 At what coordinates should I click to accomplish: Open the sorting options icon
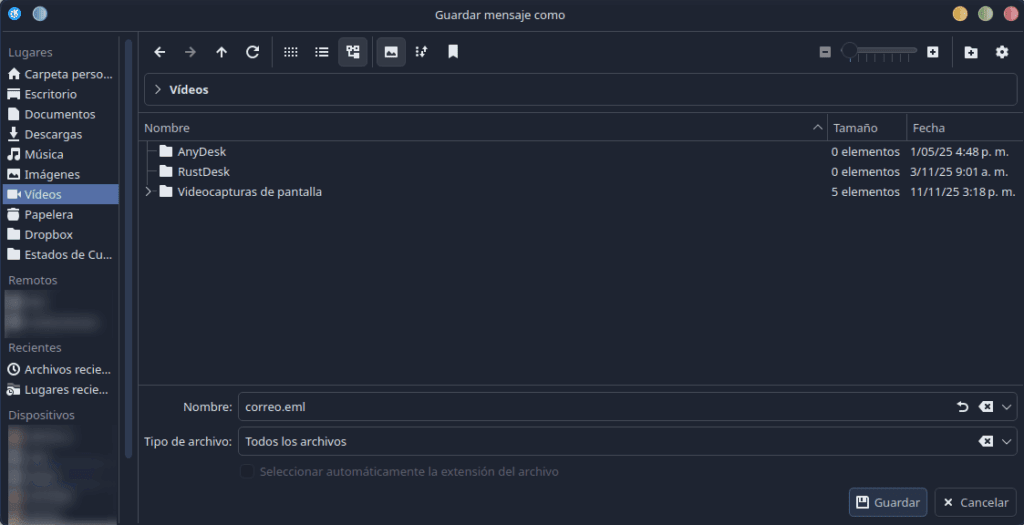421,52
